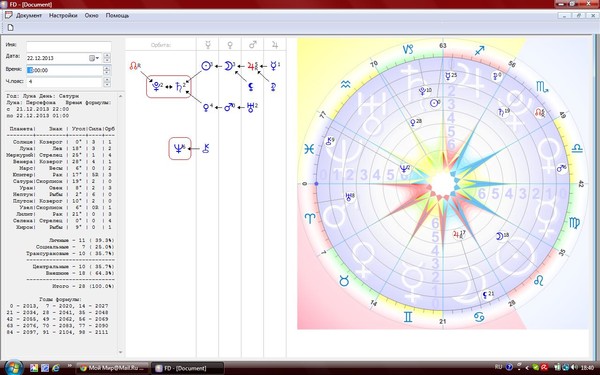Viewport: 600px width, 375px height.
Task: Select the Moon symbol in formula diagram
Action: [228, 66]
